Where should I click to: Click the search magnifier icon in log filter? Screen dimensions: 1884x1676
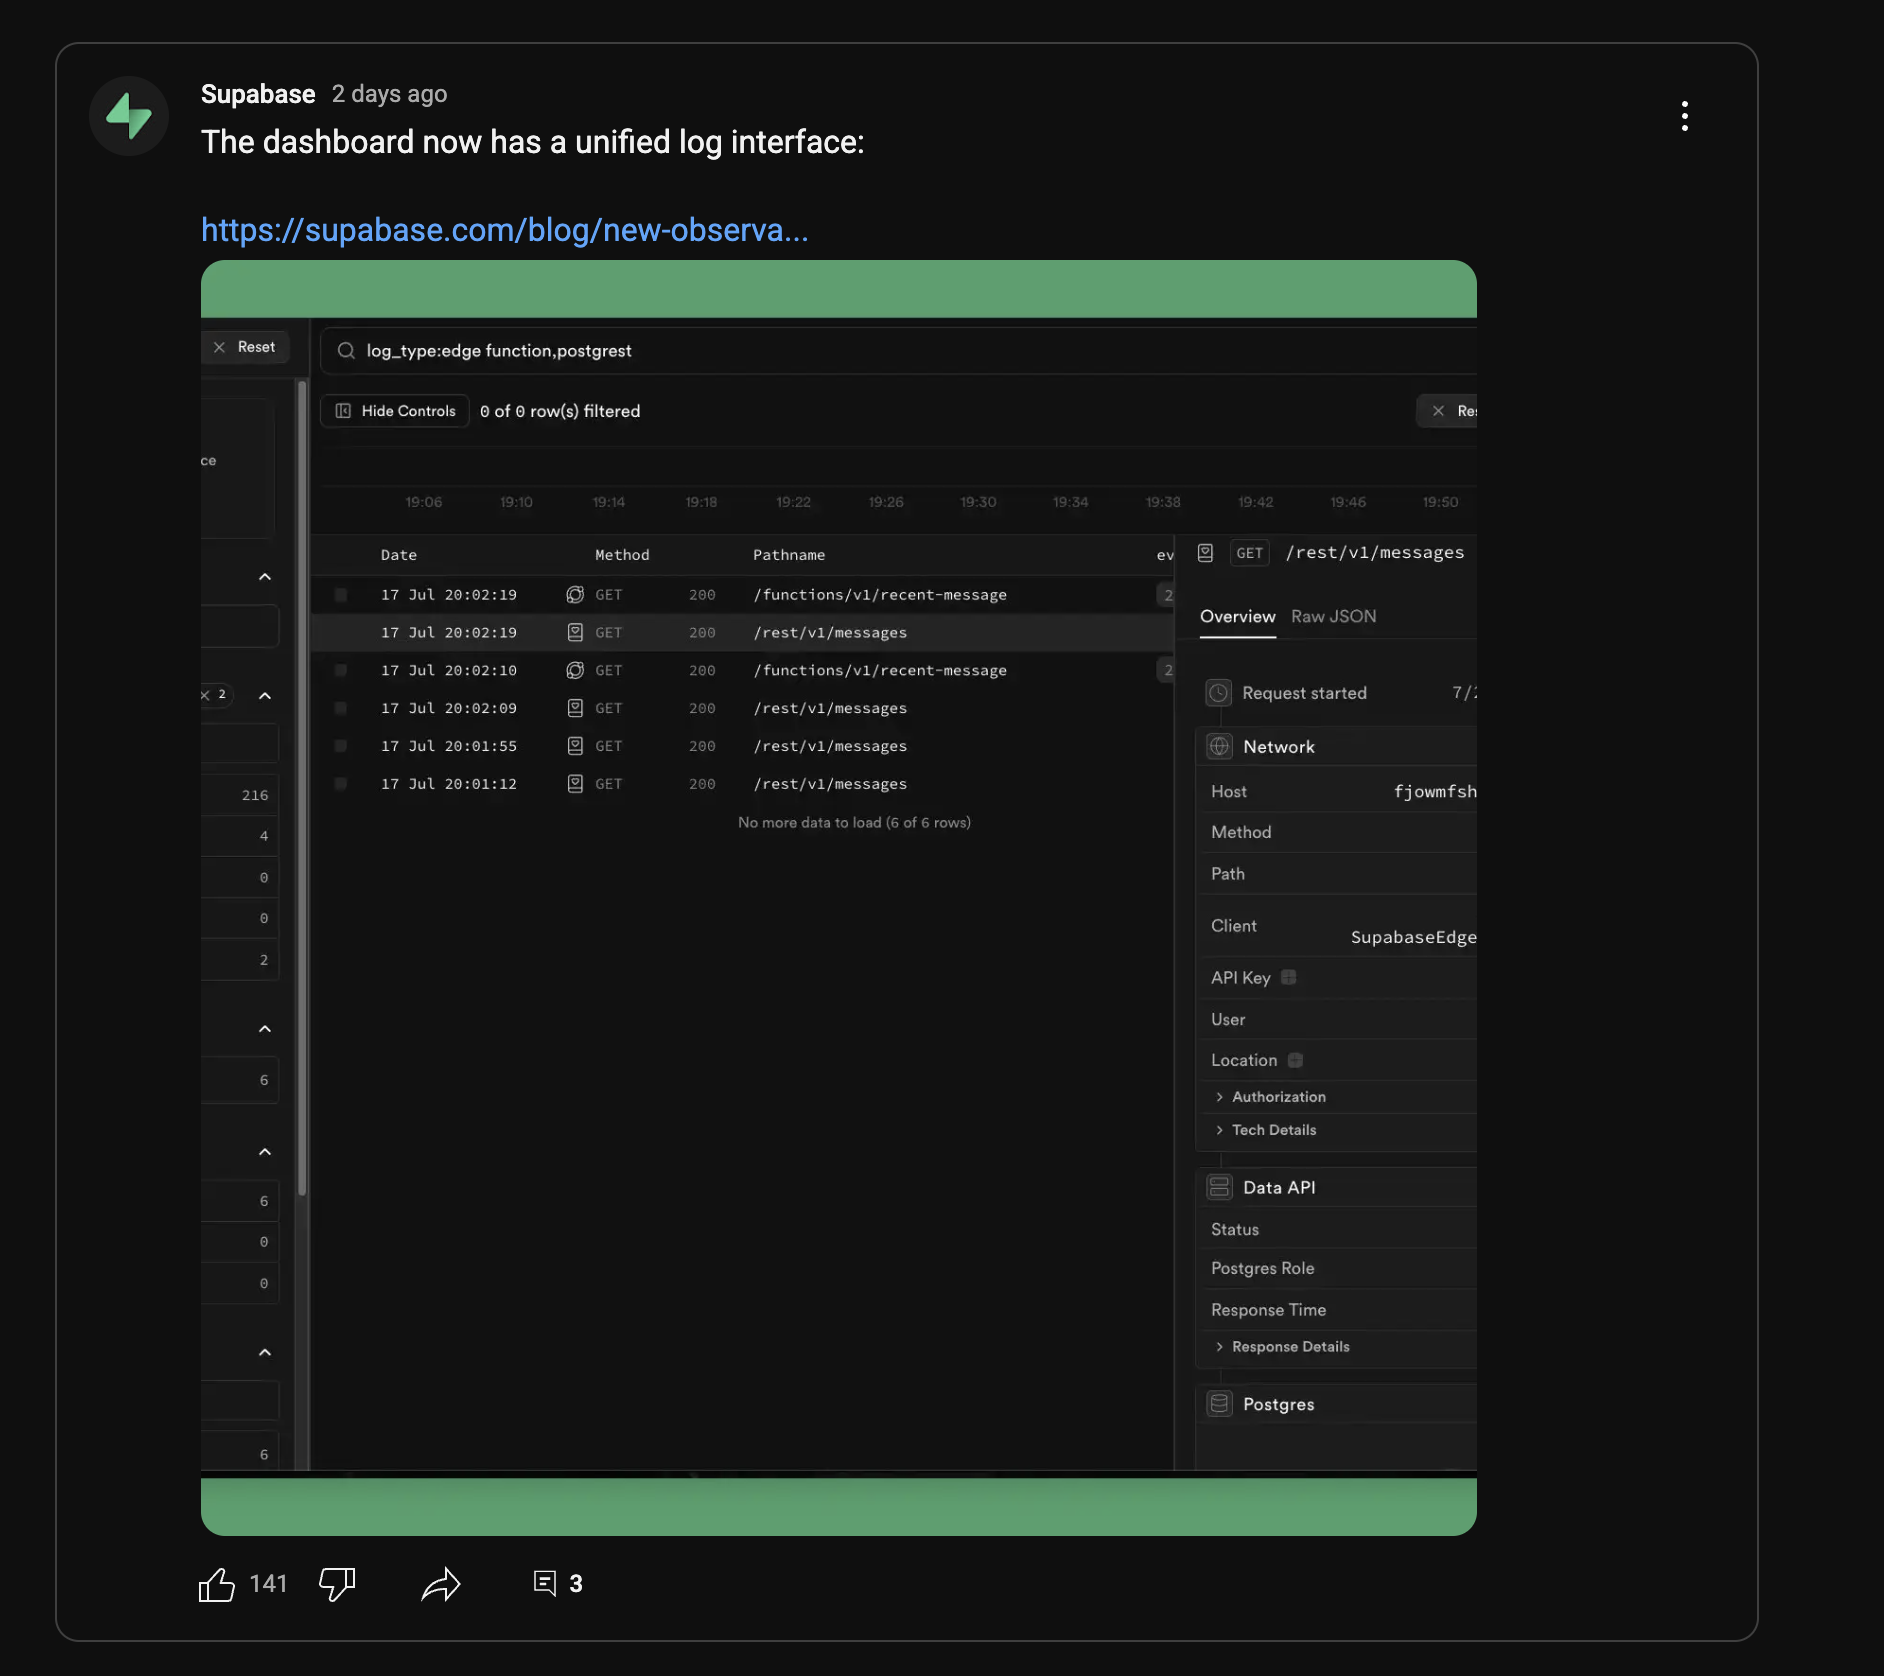[x=346, y=351]
